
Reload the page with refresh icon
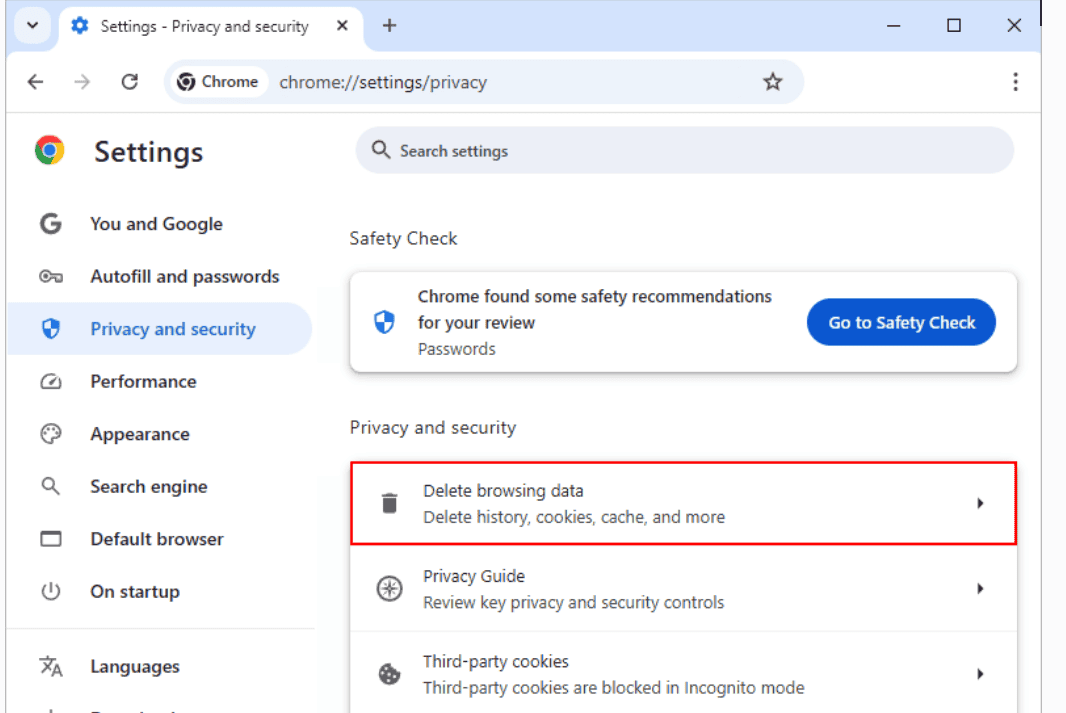pos(129,82)
